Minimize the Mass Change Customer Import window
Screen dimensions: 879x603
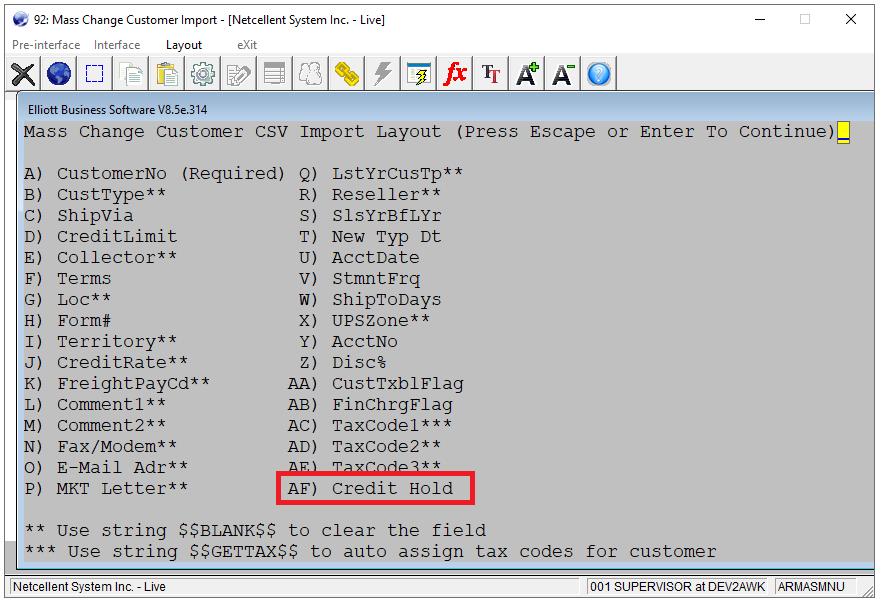pyautogui.click(x=760, y=20)
